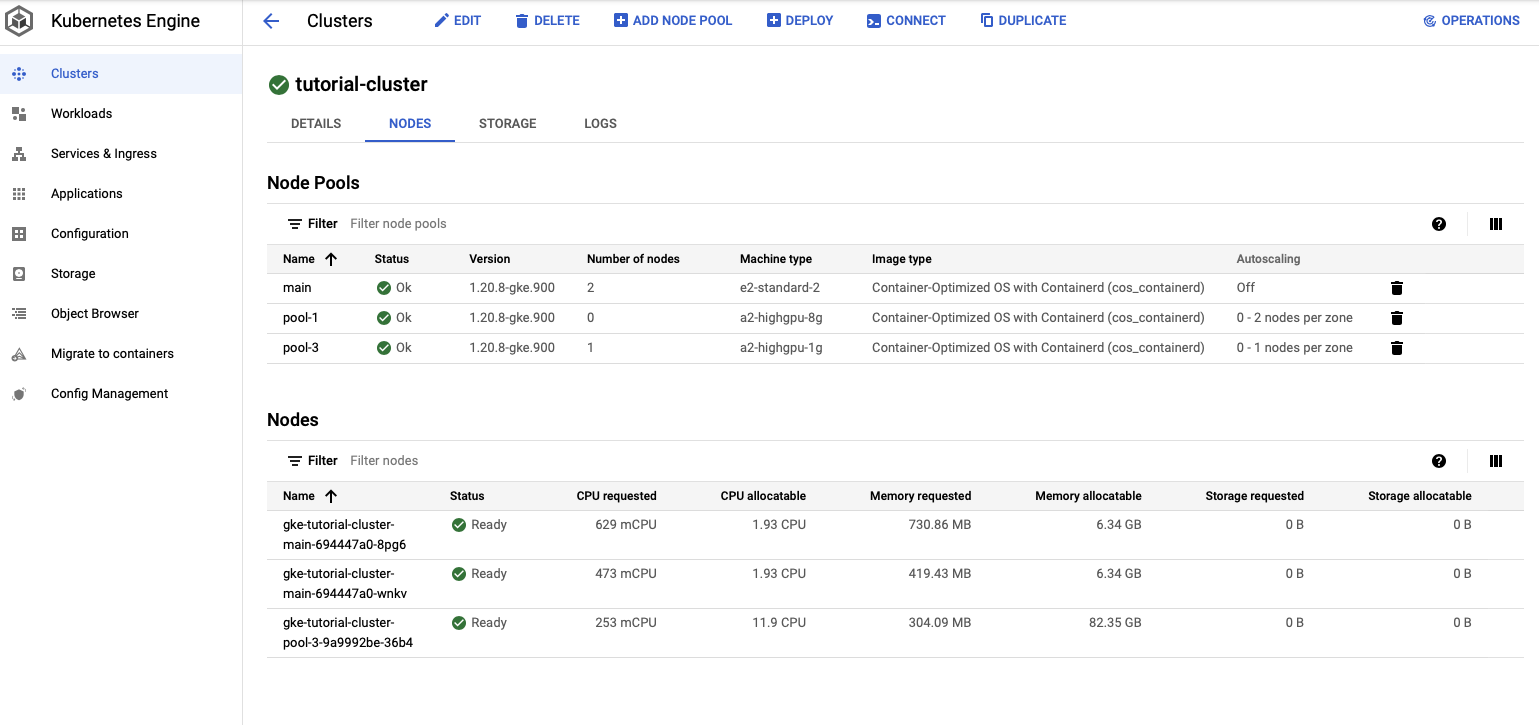
Task: Click the 82.35 GB memory allocatable value
Action: pos(1114,623)
